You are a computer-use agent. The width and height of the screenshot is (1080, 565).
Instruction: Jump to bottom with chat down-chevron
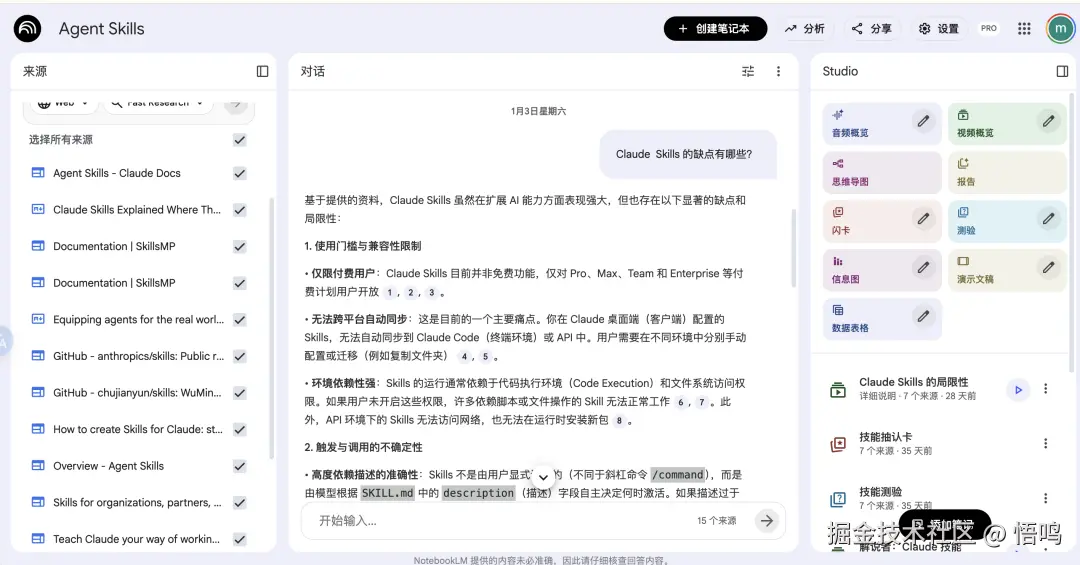point(543,477)
